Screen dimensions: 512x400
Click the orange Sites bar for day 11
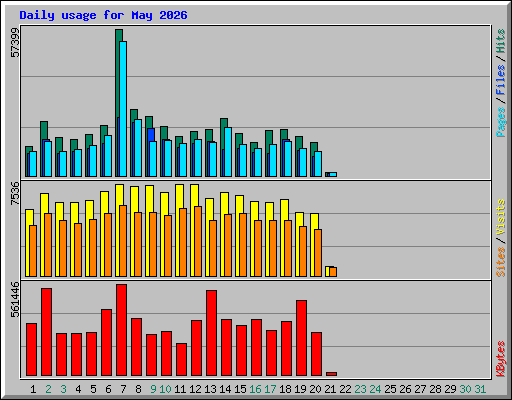click(183, 242)
